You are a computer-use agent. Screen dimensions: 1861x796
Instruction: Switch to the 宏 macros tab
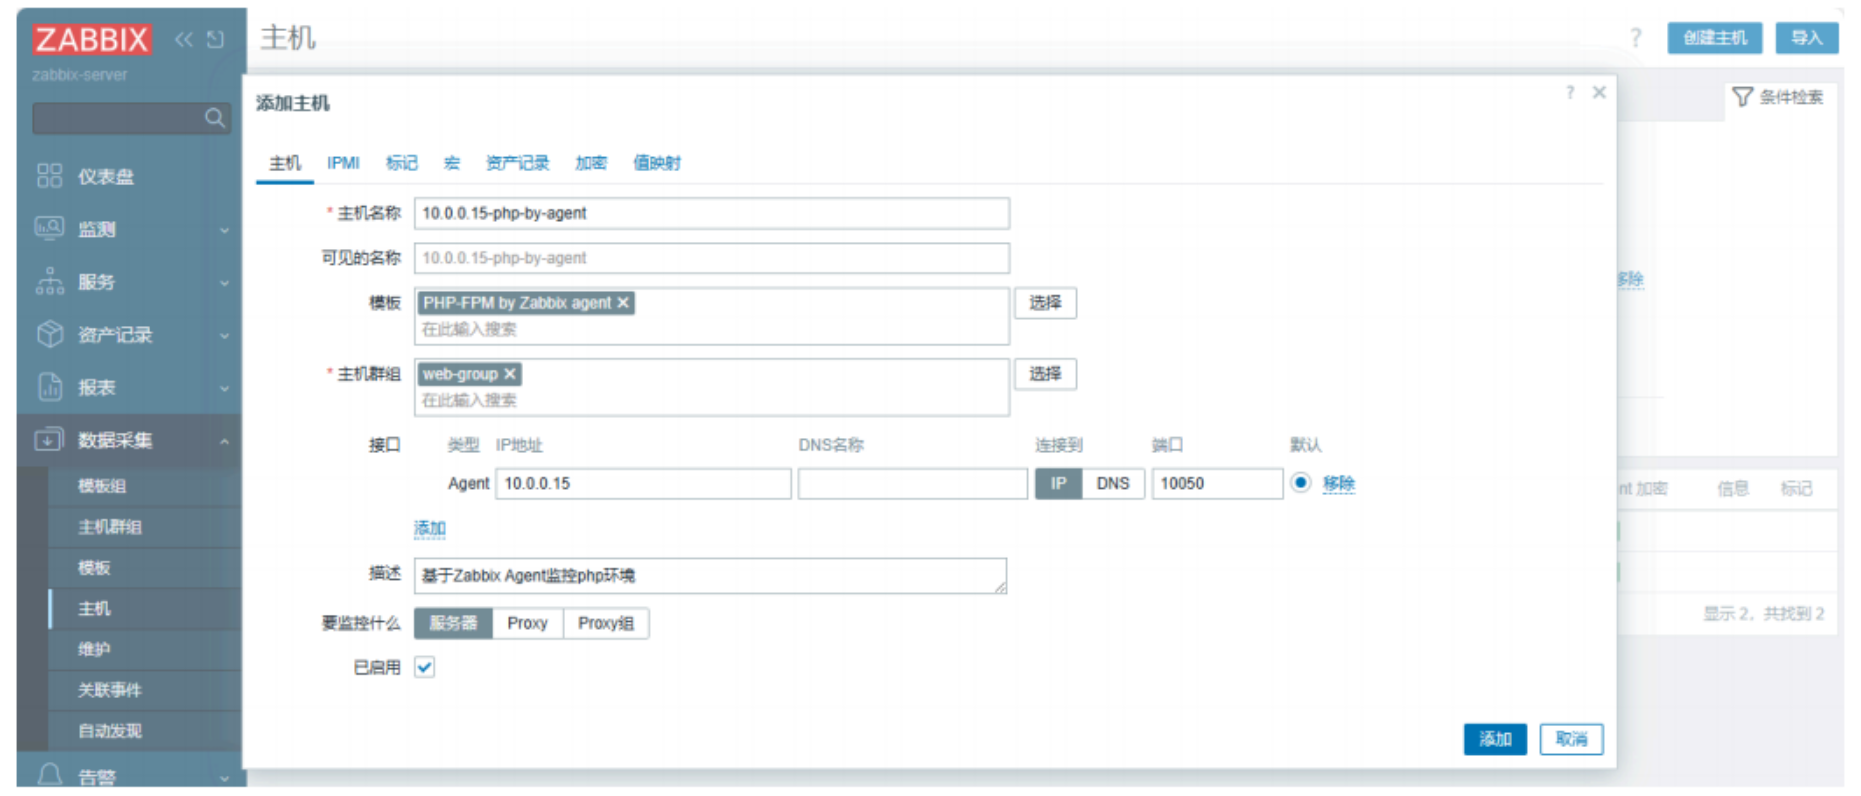[x=452, y=163]
